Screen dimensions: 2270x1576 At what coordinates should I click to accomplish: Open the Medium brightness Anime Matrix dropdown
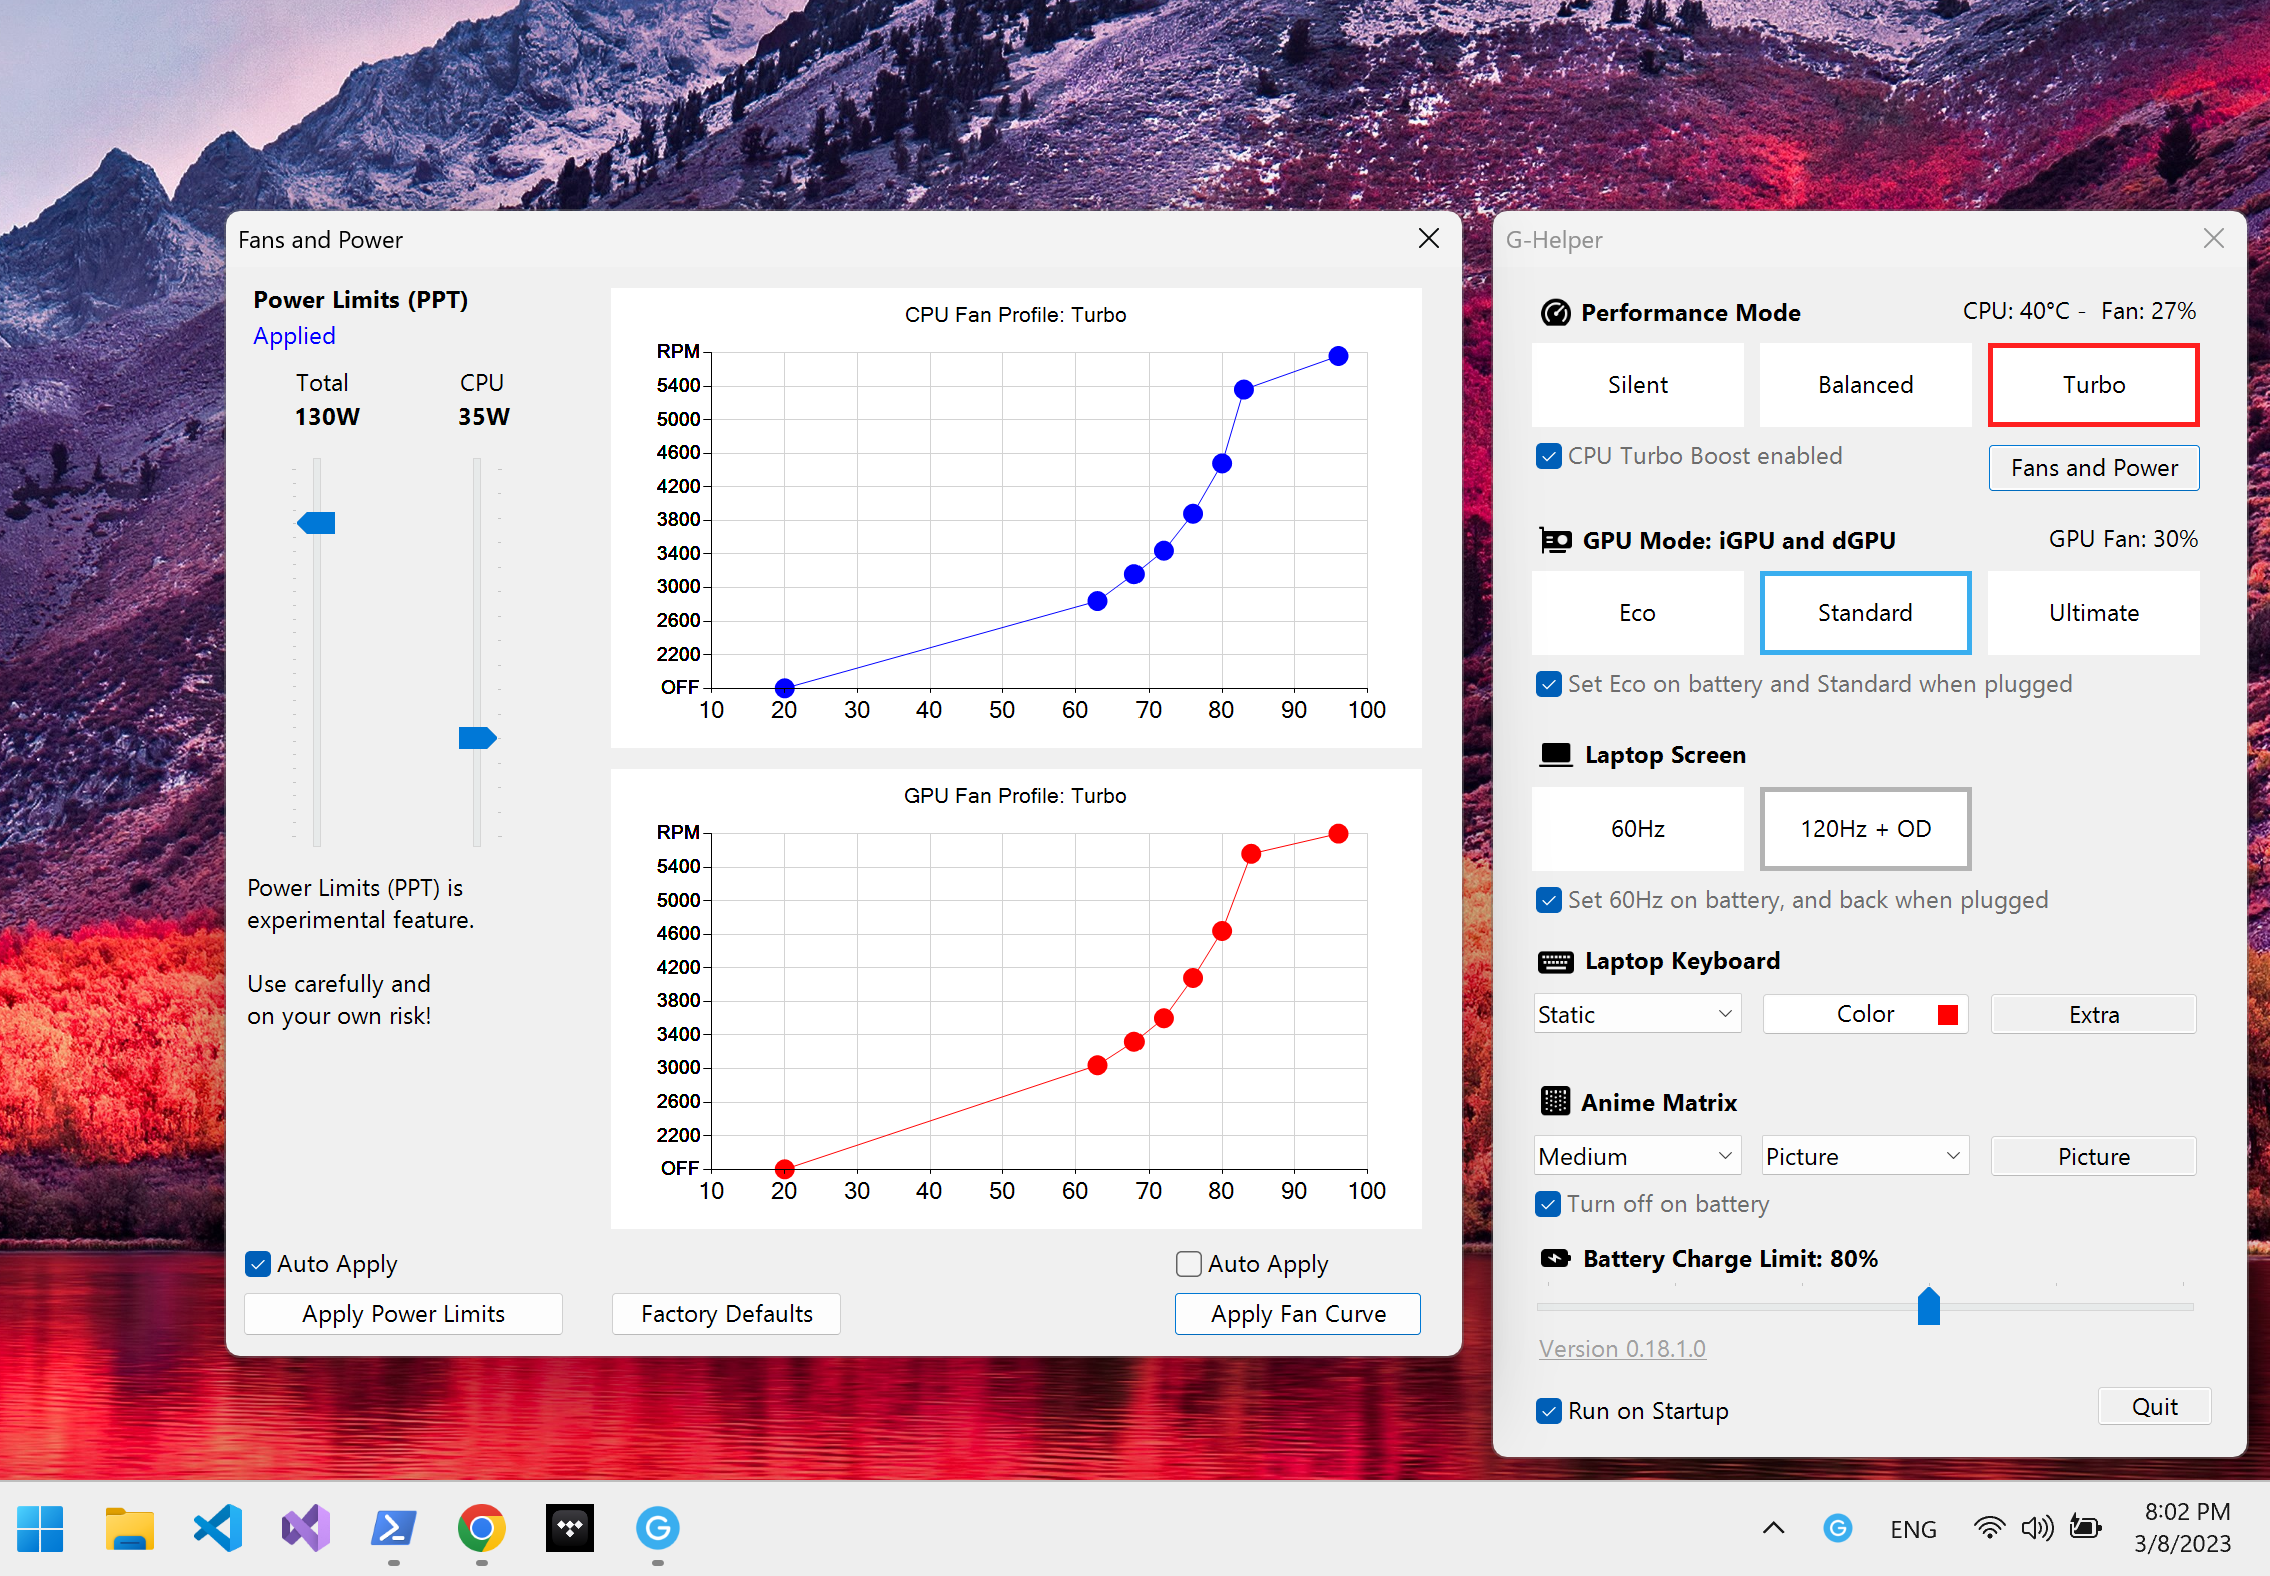point(1637,1156)
